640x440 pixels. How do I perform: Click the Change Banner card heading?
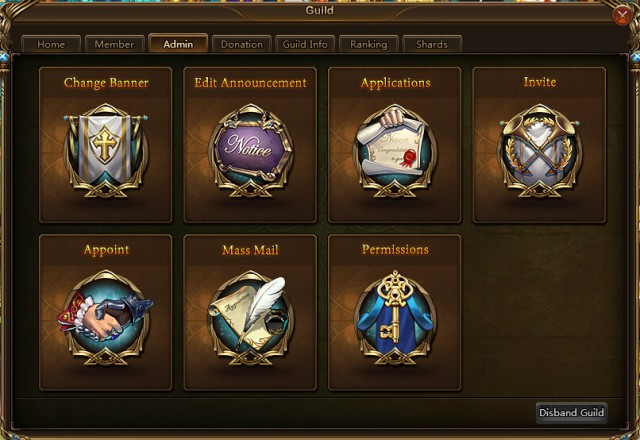[106, 83]
